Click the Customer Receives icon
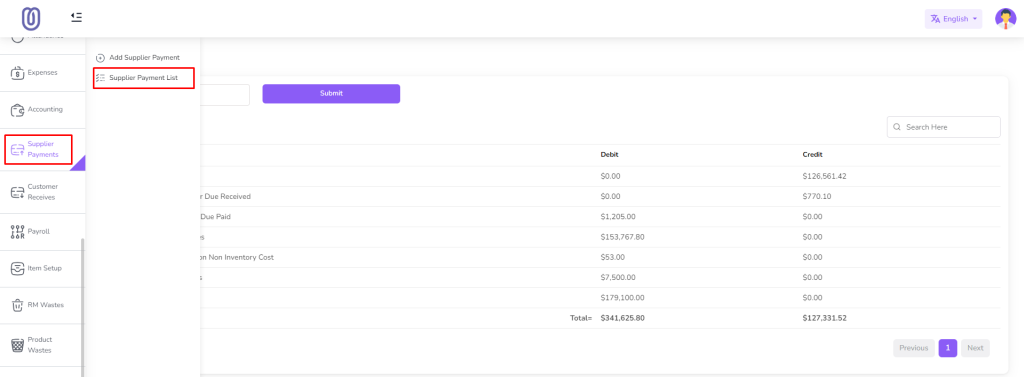The width and height of the screenshot is (1024, 377). [x=18, y=192]
